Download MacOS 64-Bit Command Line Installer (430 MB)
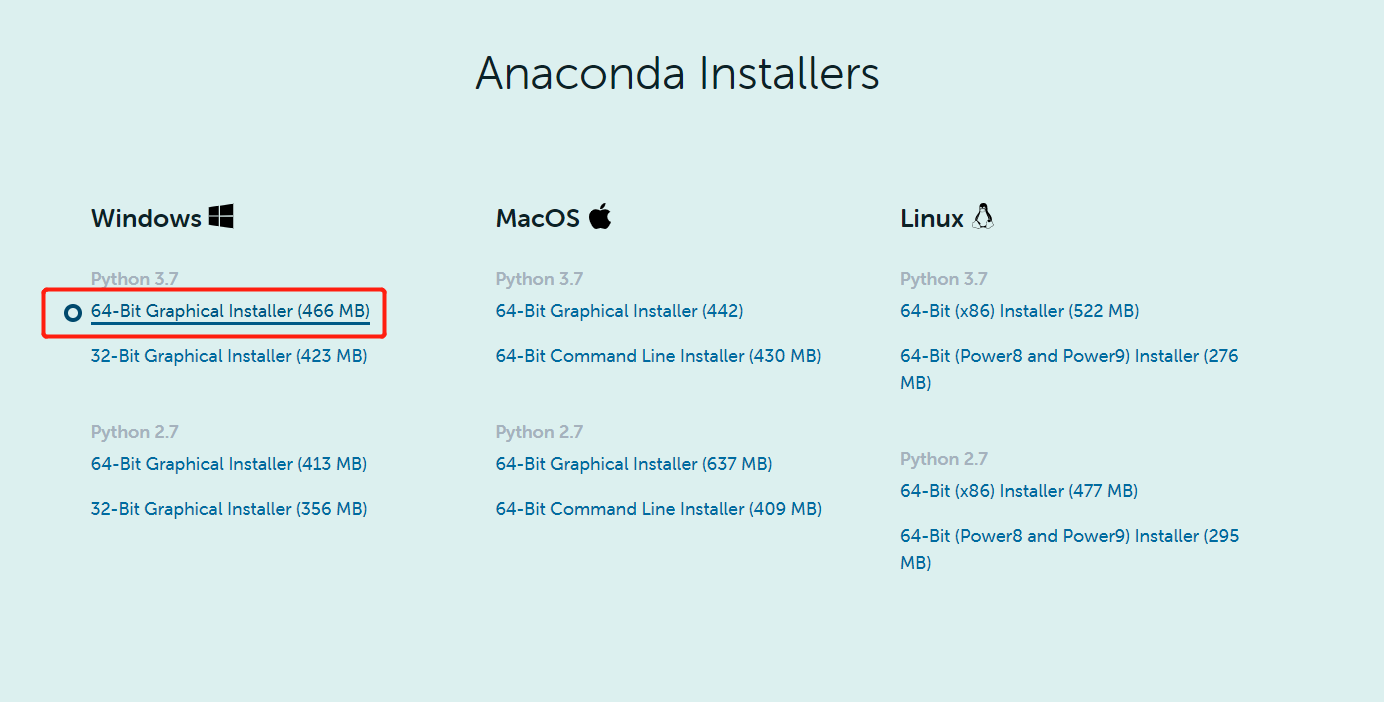 click(x=658, y=355)
